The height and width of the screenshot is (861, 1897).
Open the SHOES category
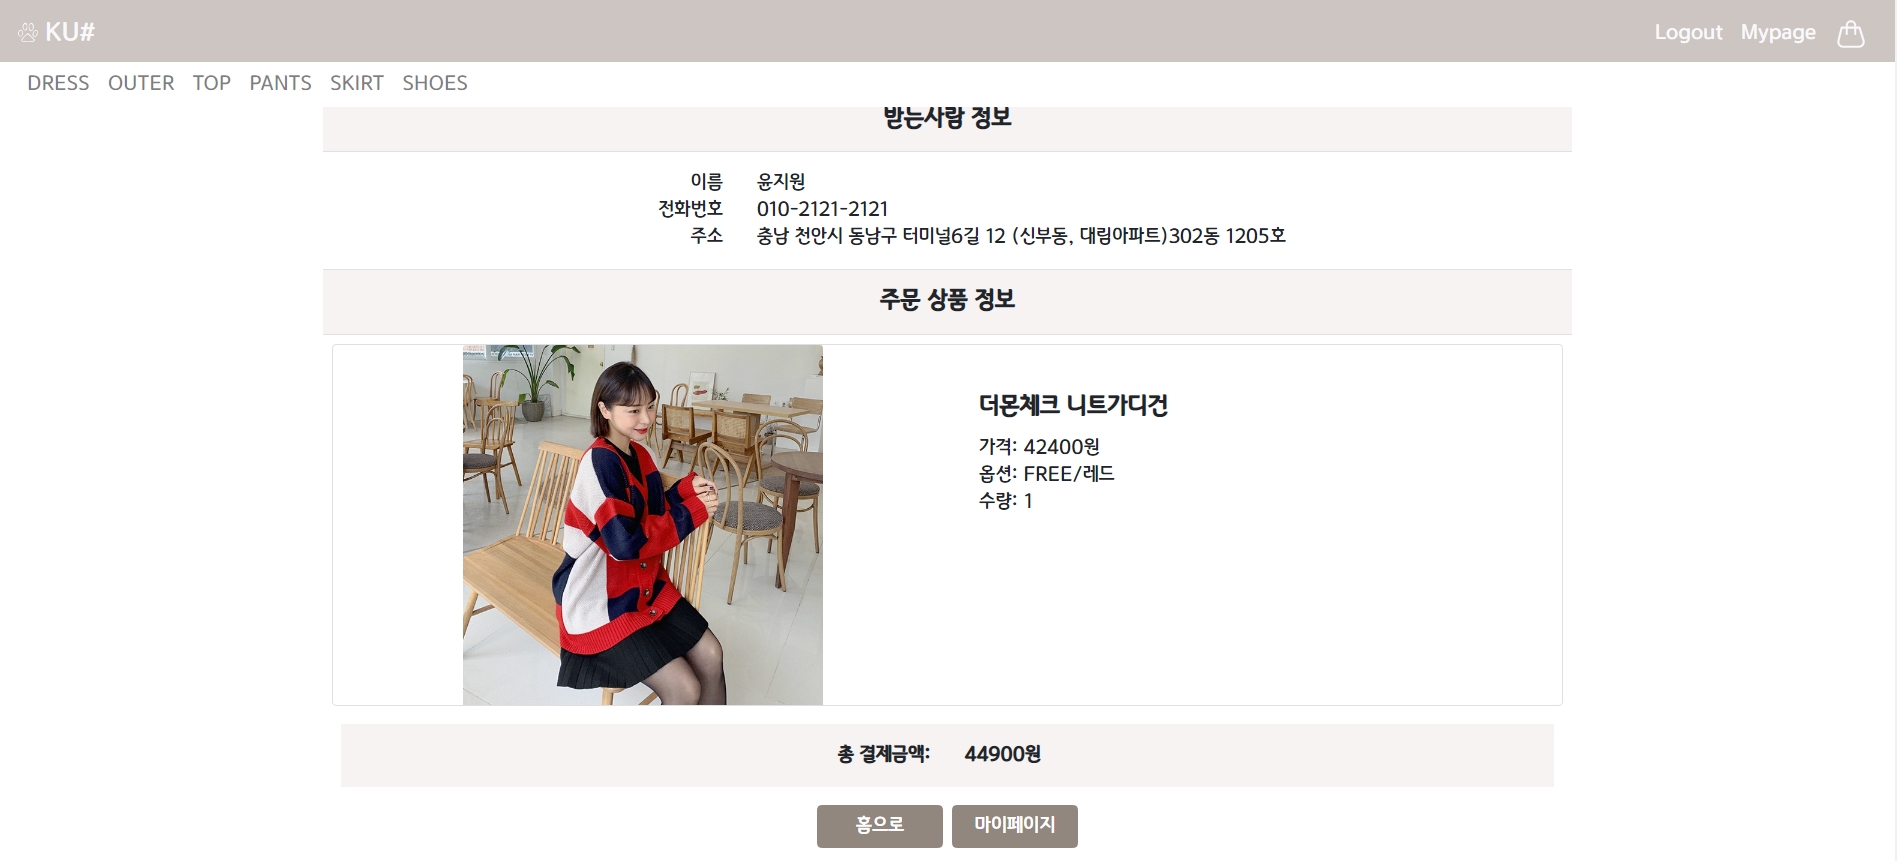[x=435, y=83]
